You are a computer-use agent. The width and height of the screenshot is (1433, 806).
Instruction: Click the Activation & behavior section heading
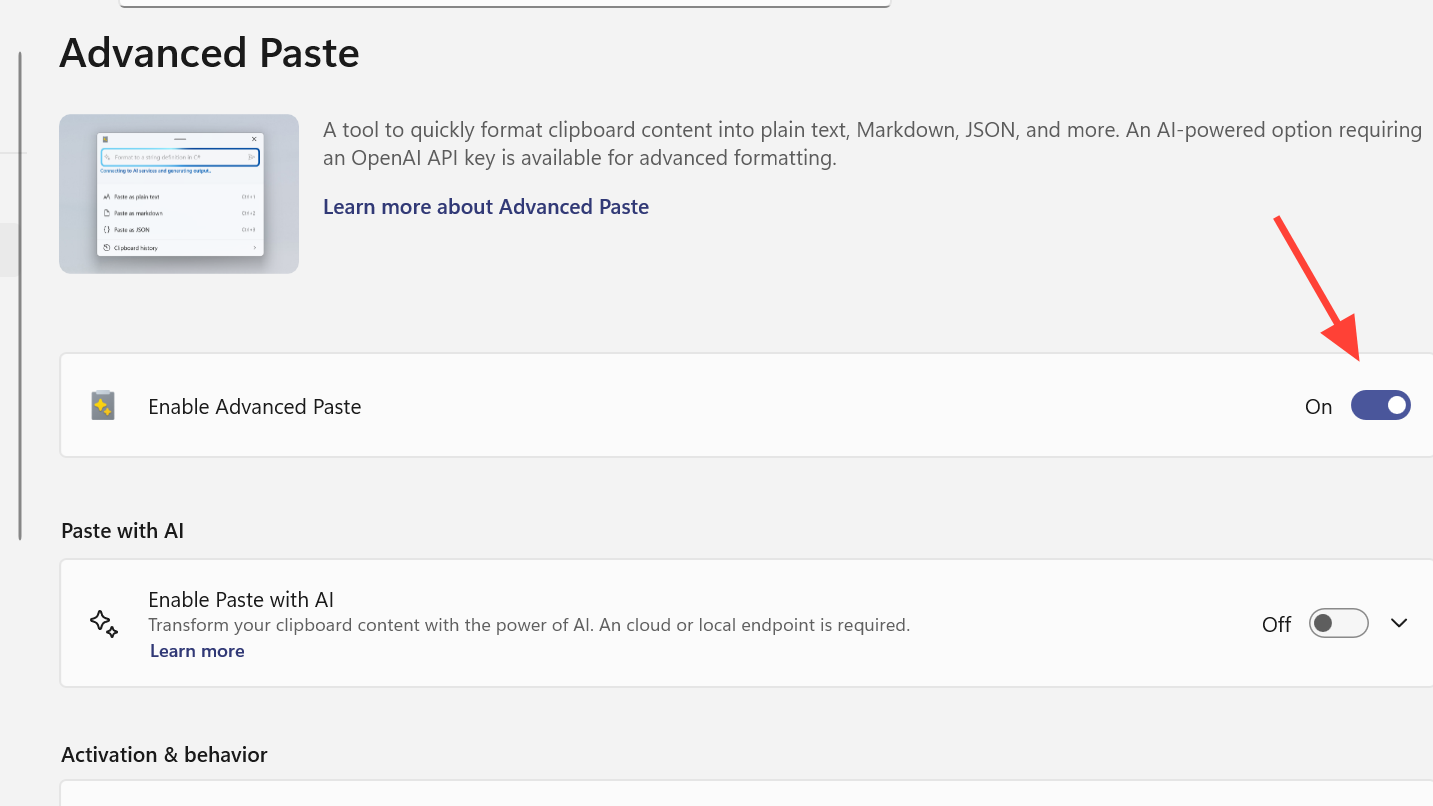(164, 754)
